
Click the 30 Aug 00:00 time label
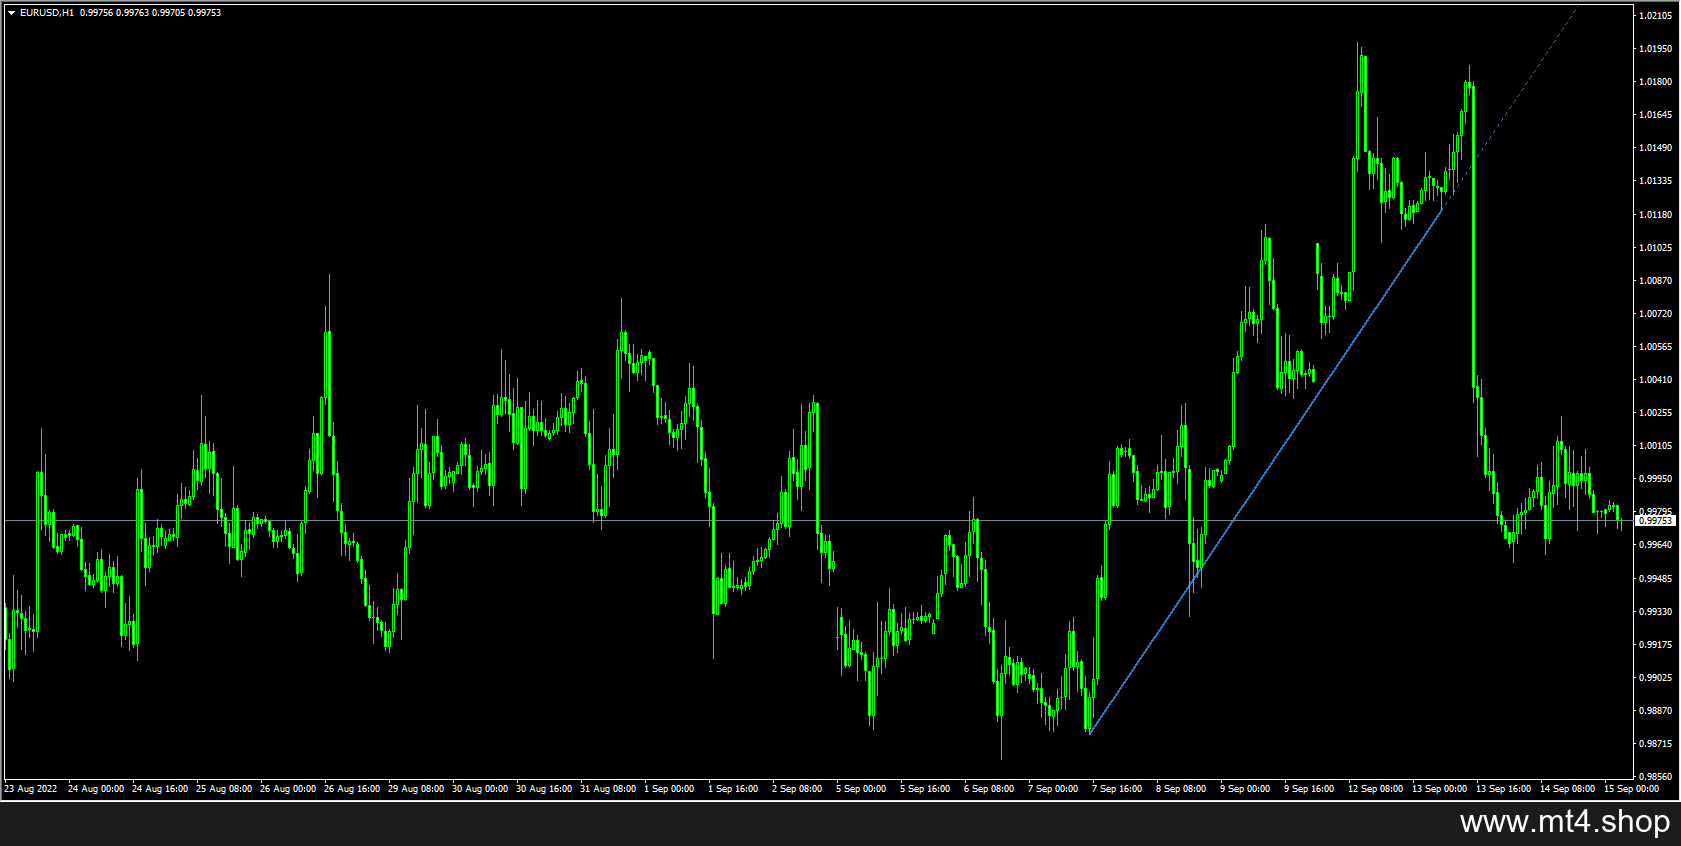coord(480,789)
